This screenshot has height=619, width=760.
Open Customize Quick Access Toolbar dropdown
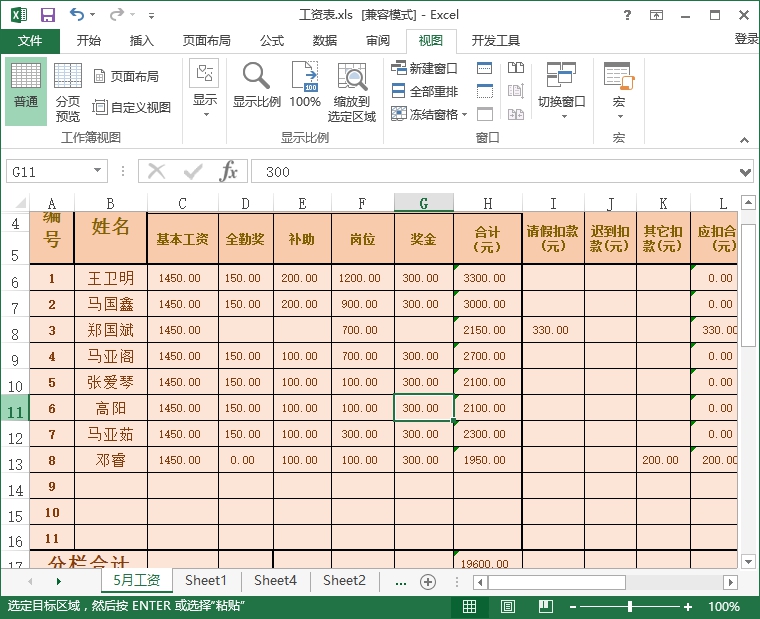(x=151, y=16)
